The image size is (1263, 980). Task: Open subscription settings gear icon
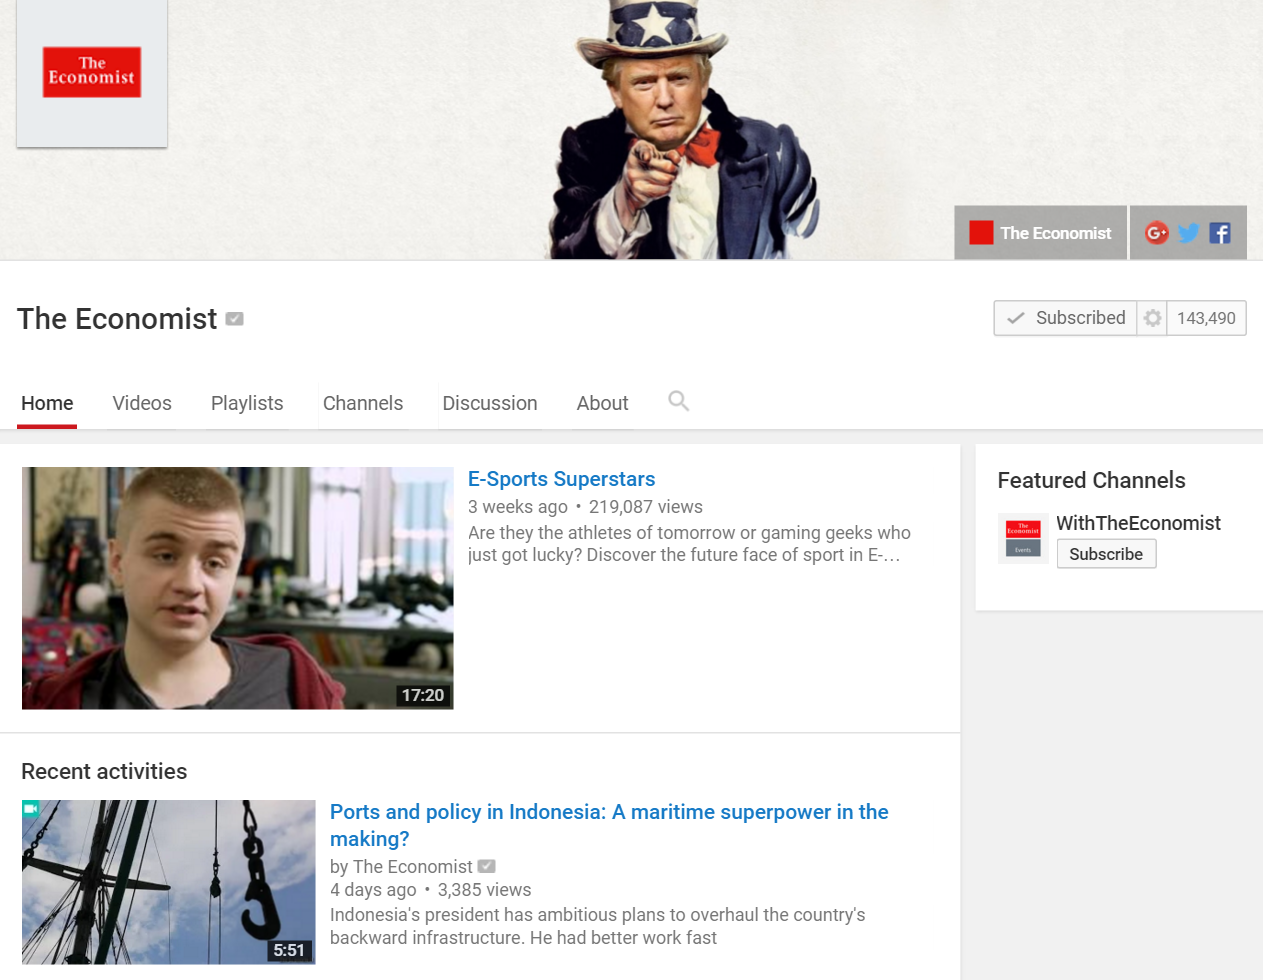pos(1152,318)
